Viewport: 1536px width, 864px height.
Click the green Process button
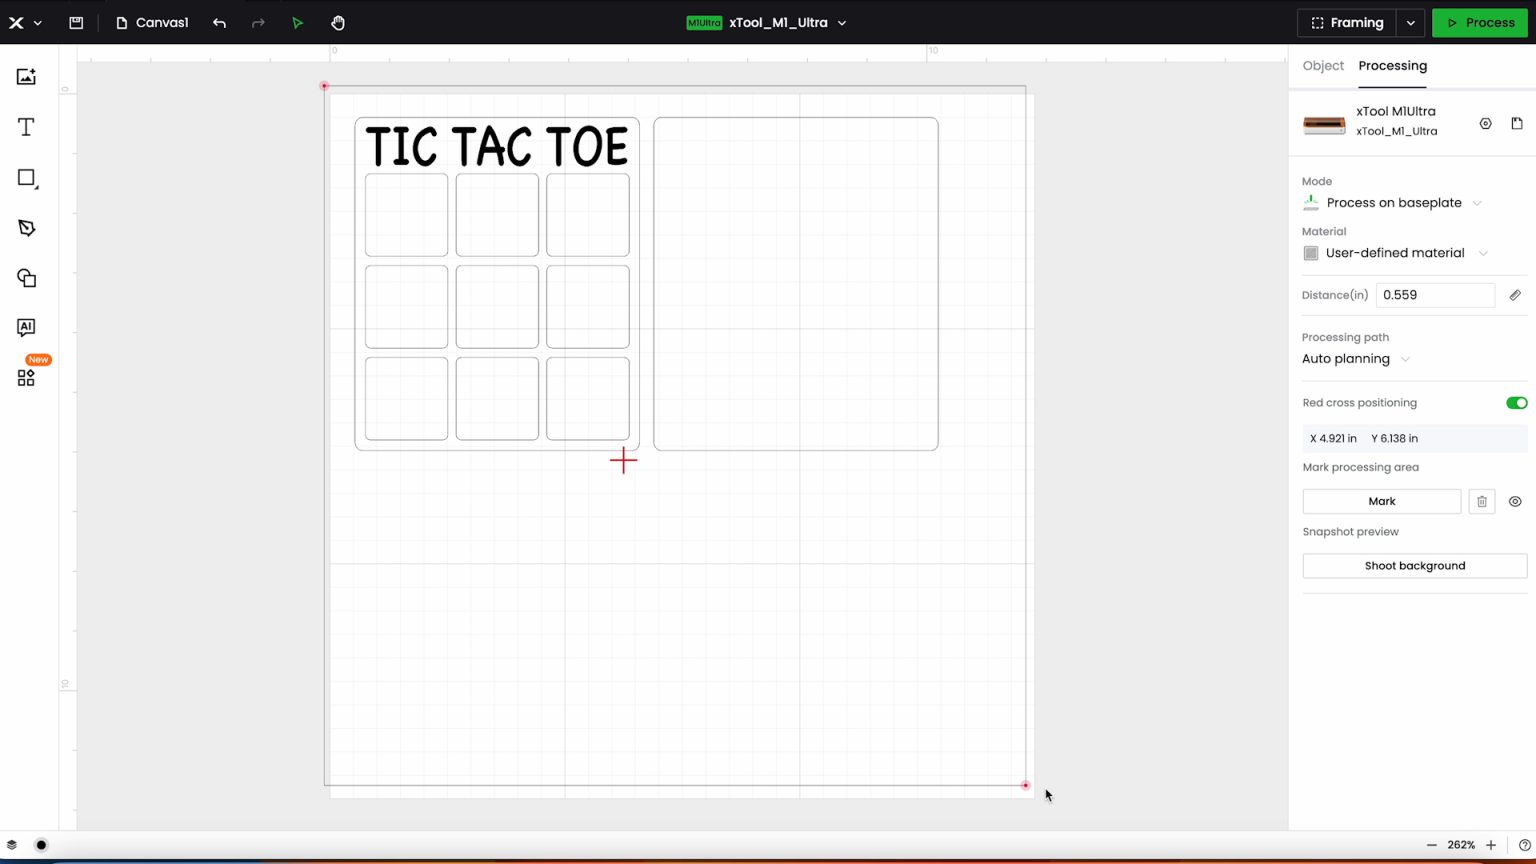point(1479,22)
